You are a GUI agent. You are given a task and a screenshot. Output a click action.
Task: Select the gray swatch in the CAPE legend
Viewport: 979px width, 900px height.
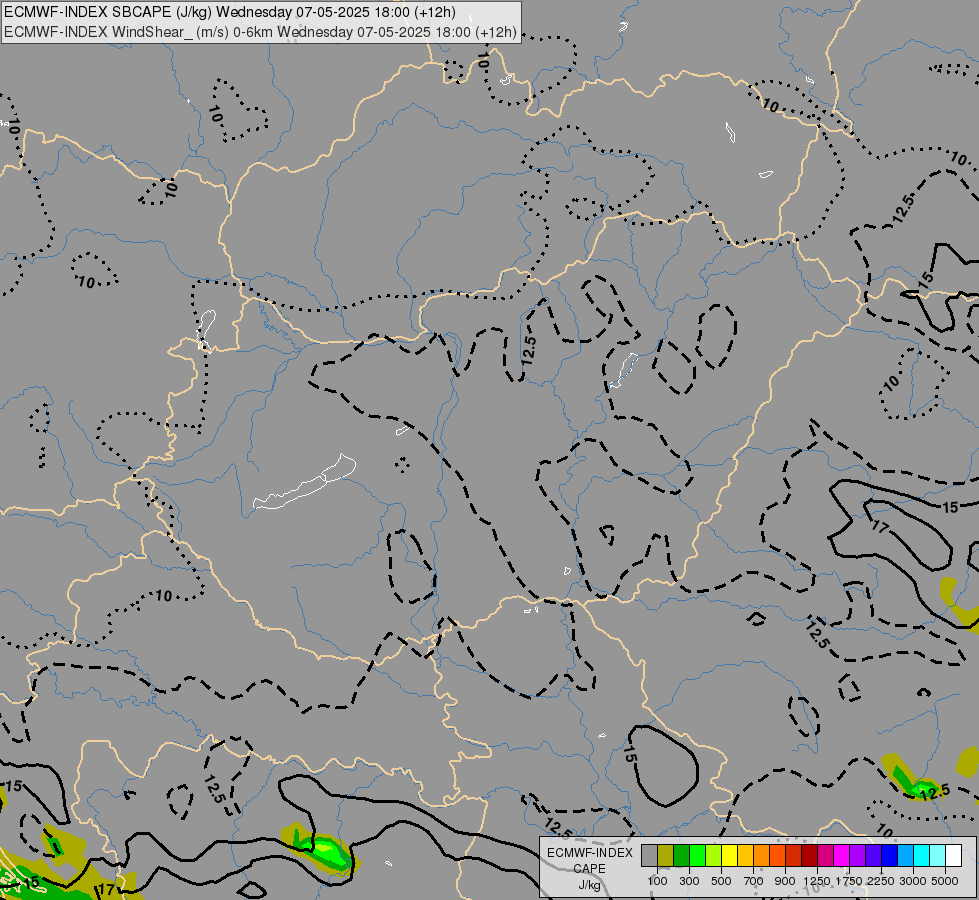click(649, 855)
